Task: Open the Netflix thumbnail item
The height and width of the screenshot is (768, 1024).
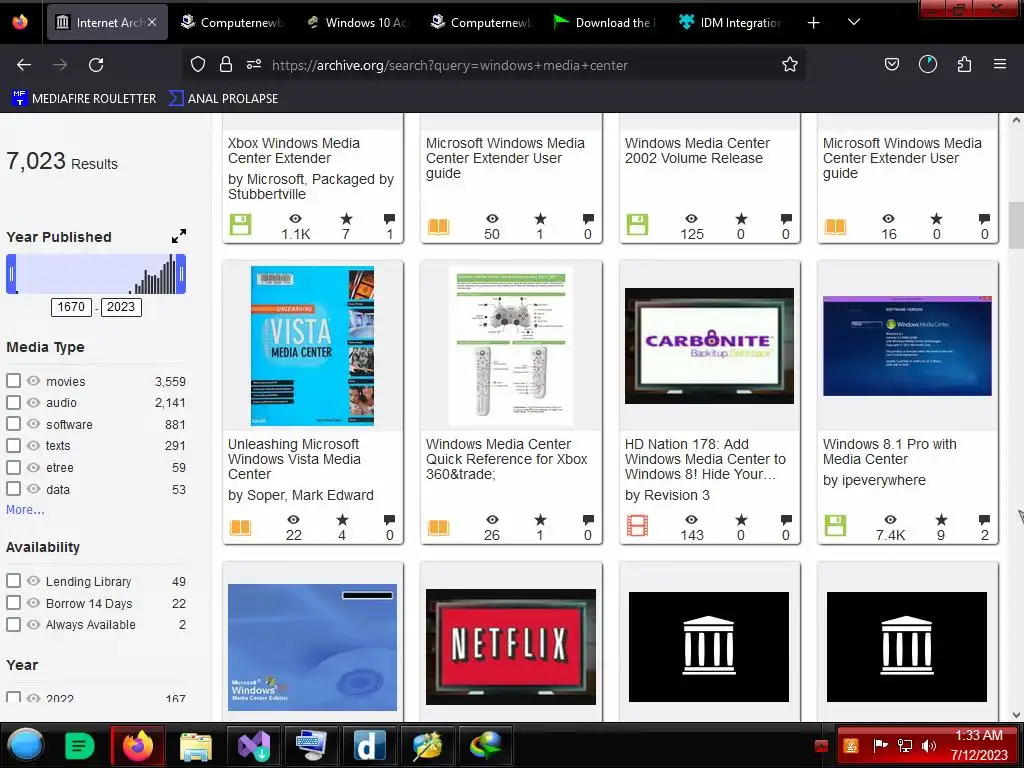Action: [511, 647]
